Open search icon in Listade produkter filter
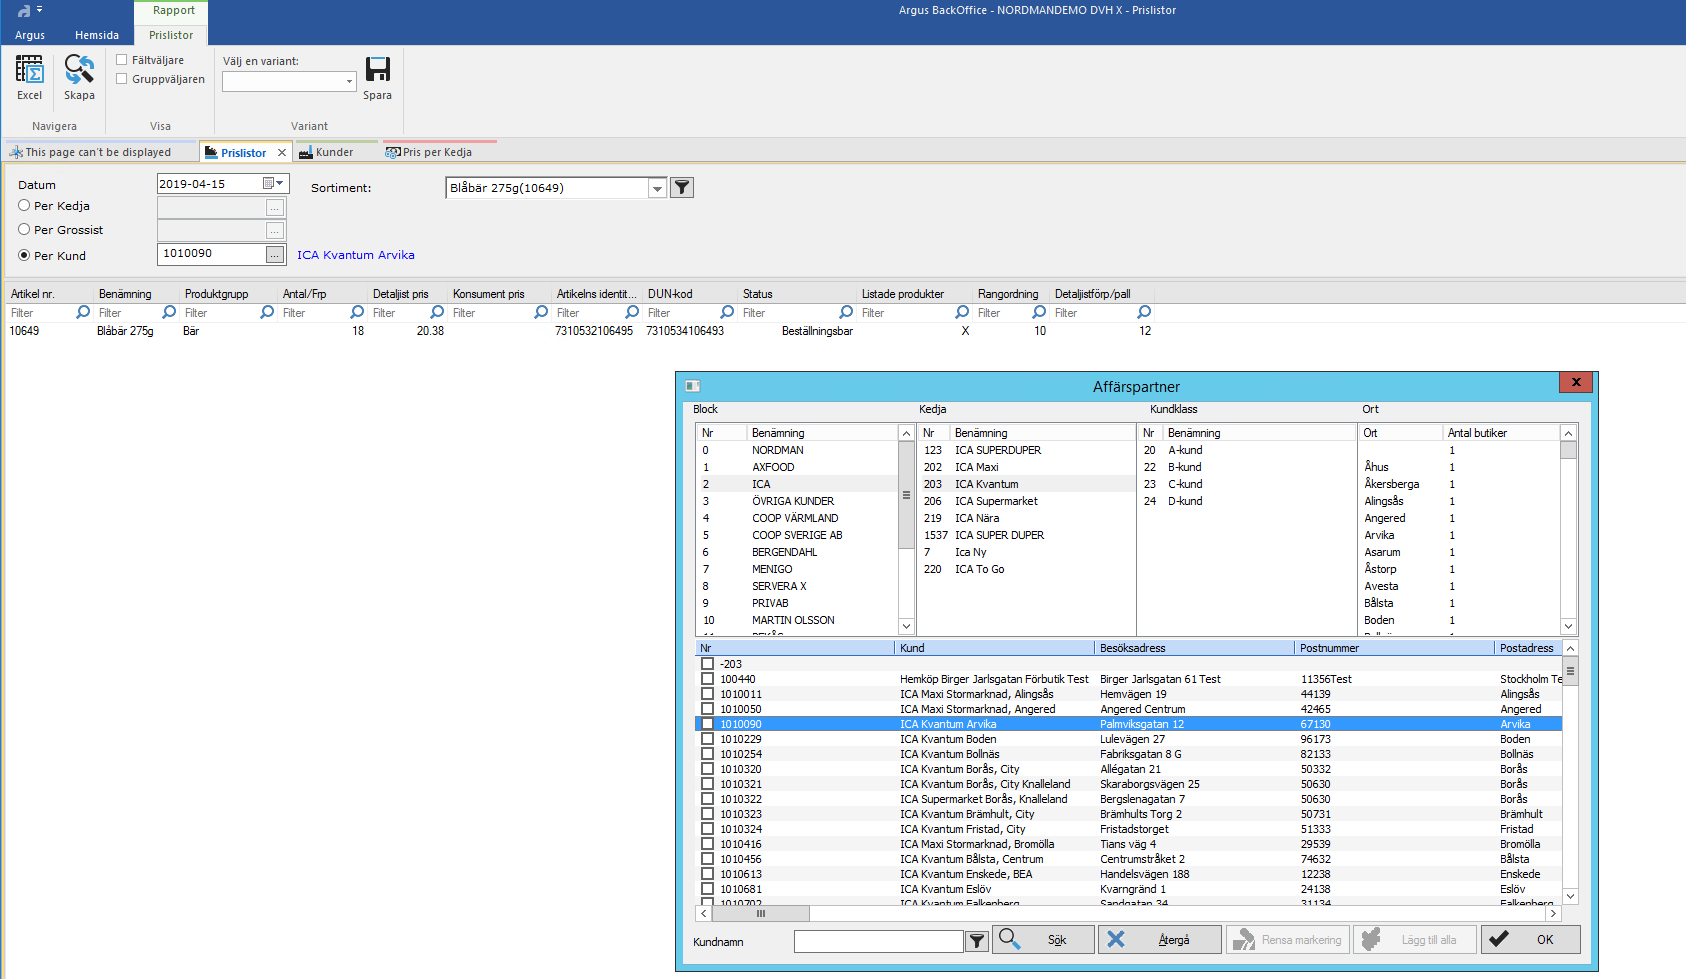The height and width of the screenshot is (979, 1686). [x=962, y=312]
